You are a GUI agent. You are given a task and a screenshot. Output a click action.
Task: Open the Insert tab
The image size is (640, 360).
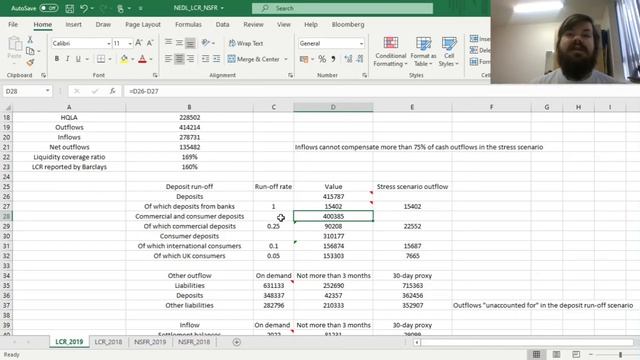[x=73, y=24]
